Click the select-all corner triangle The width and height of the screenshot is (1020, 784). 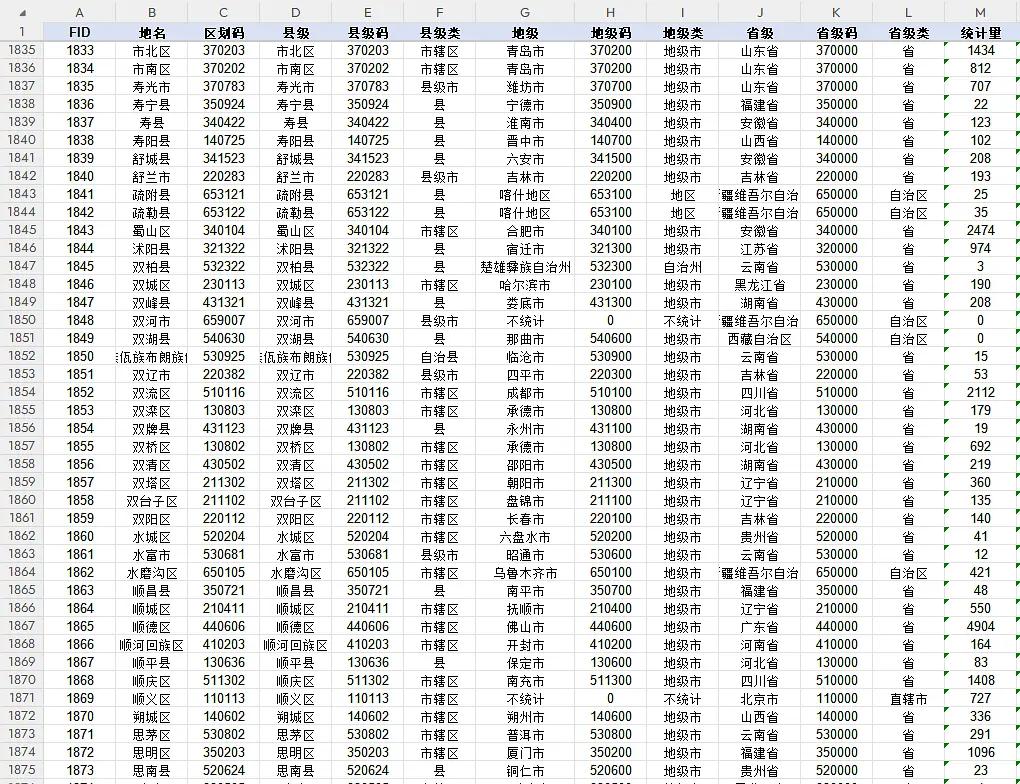coord(23,12)
